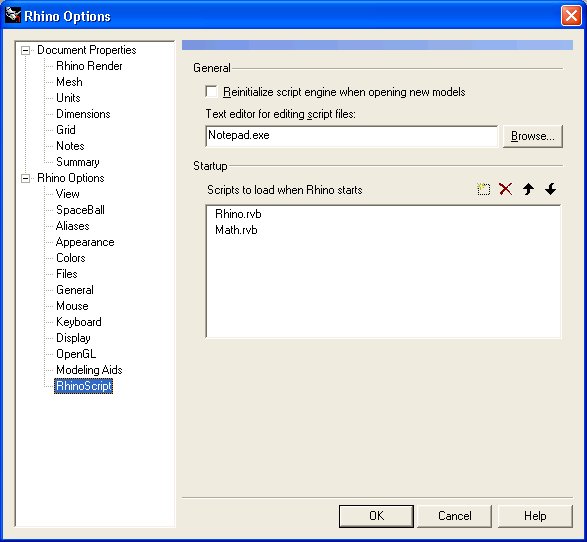Screen dimensions: 587x542
Task: Move script down with the down arrow
Action: click(x=550, y=189)
